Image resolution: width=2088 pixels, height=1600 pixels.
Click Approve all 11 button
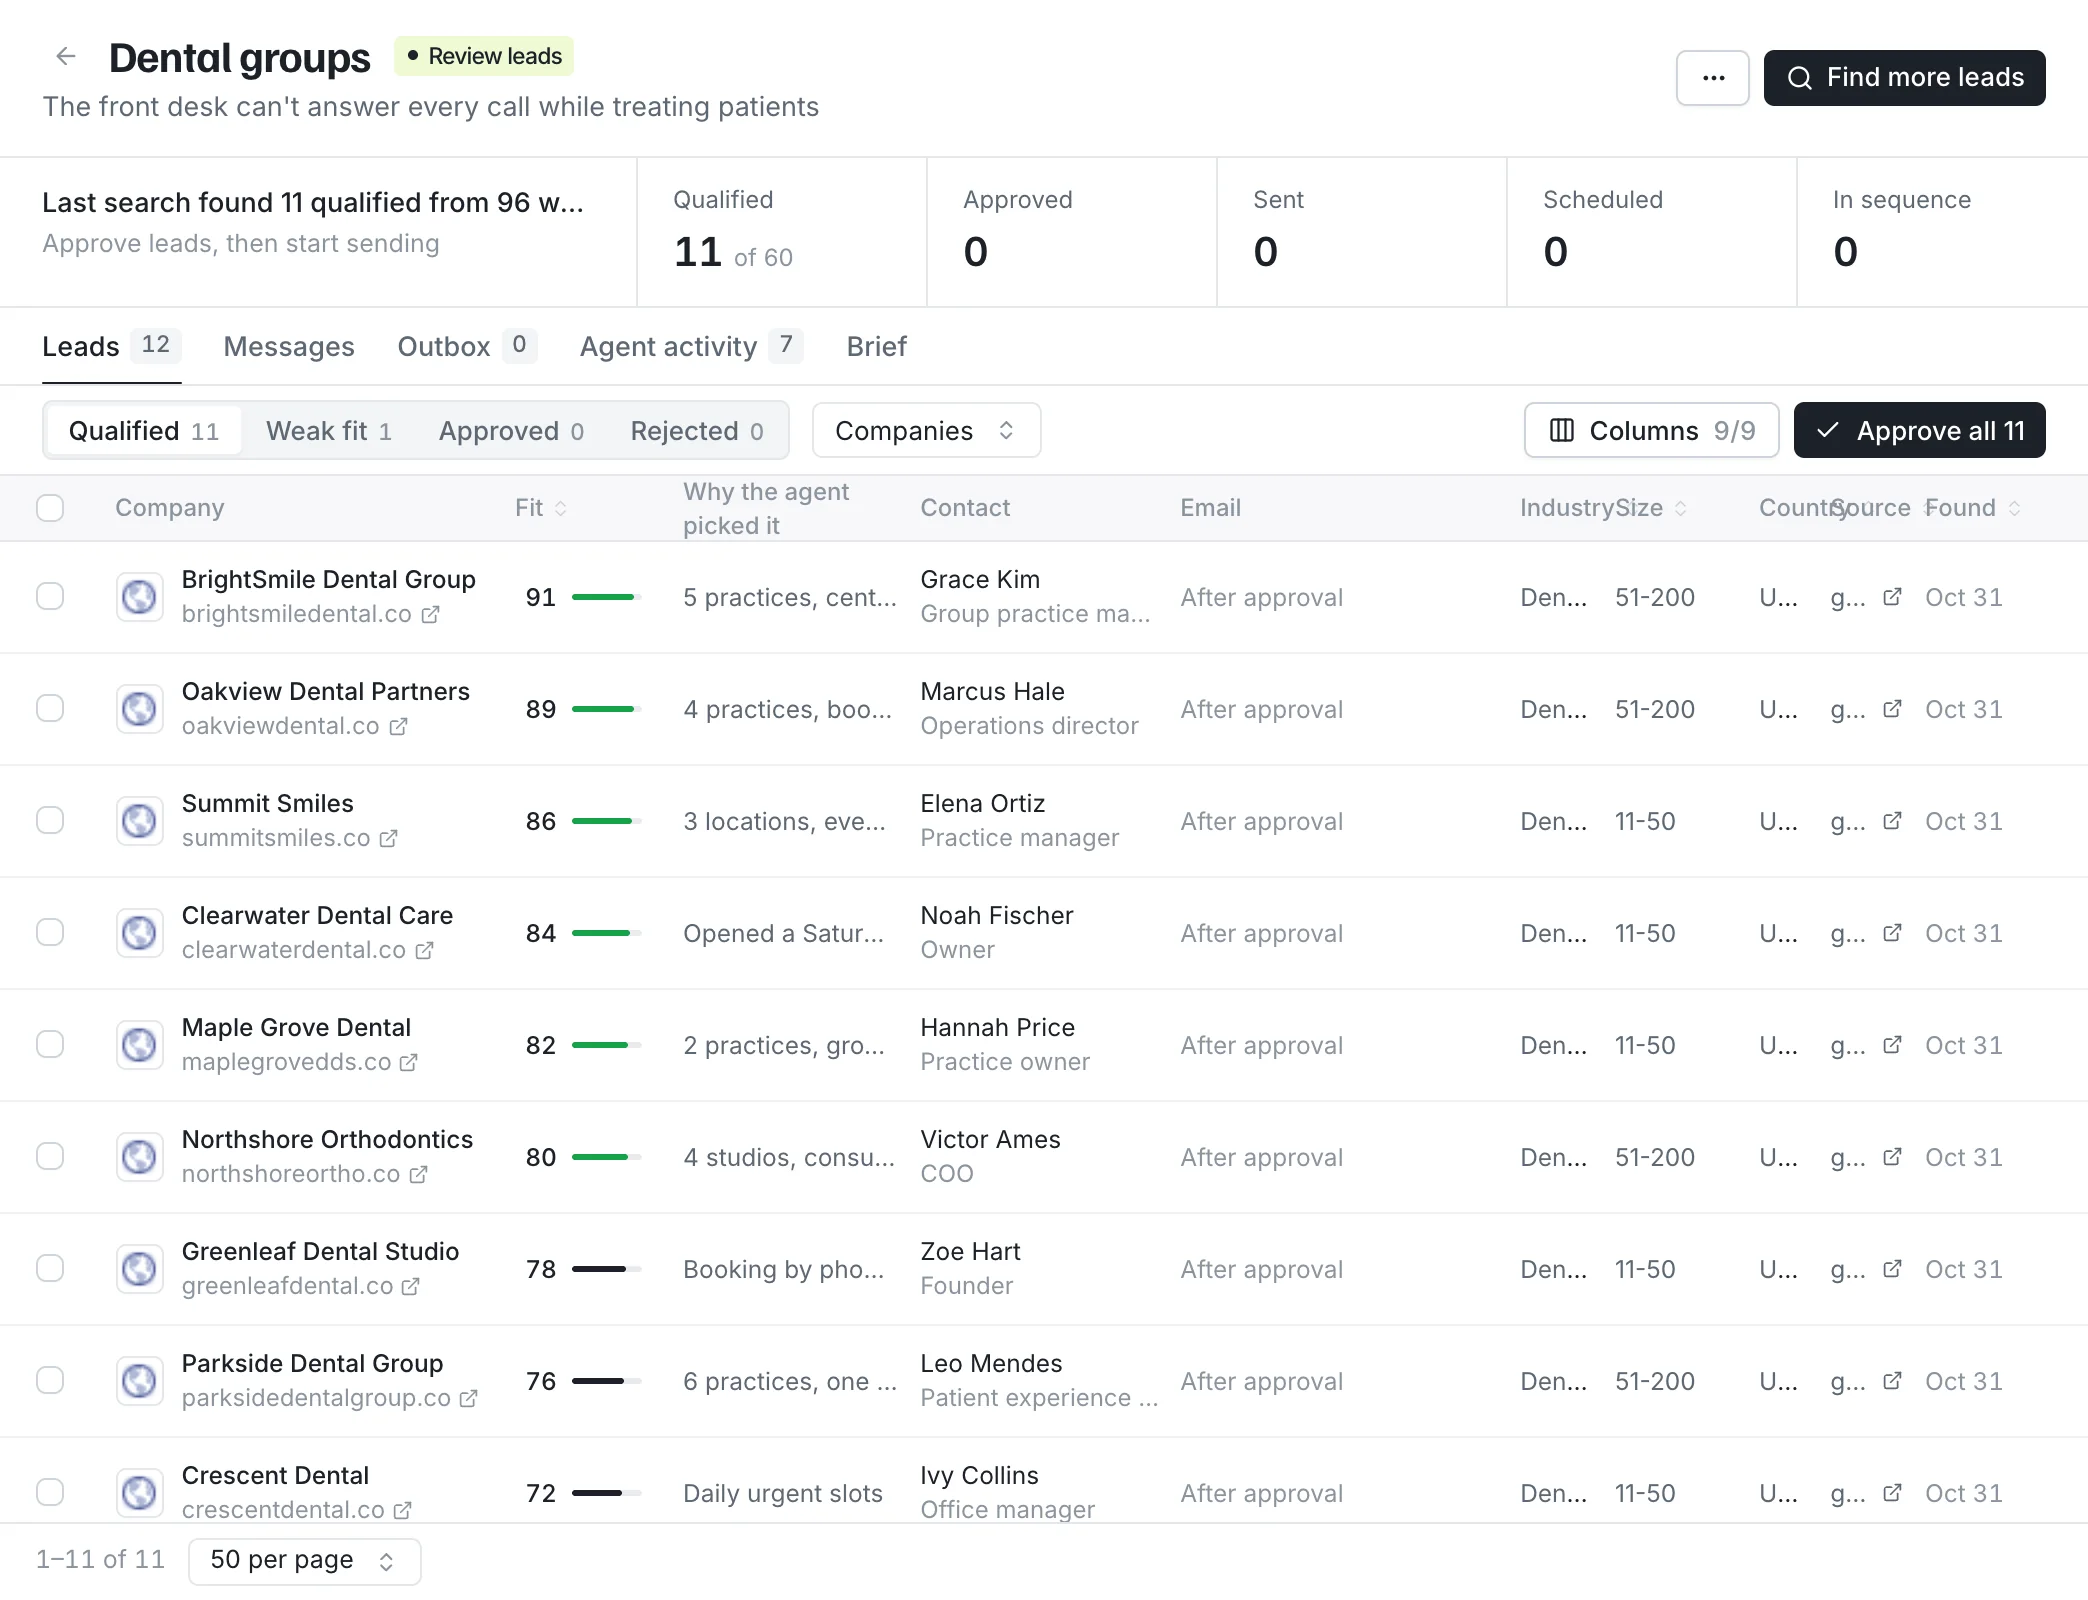pos(1919,431)
